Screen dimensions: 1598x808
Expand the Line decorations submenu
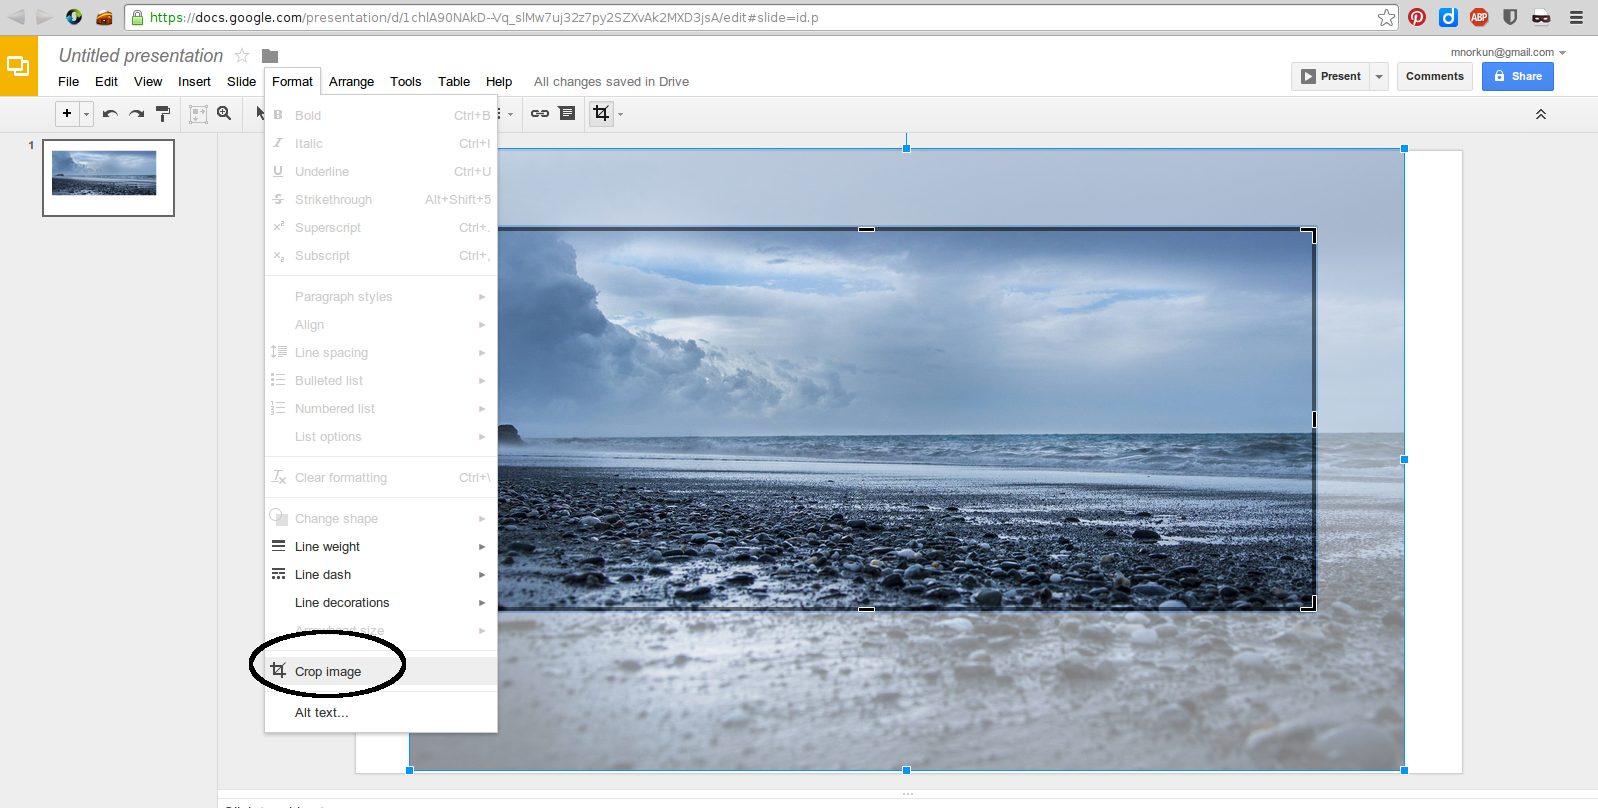point(381,603)
